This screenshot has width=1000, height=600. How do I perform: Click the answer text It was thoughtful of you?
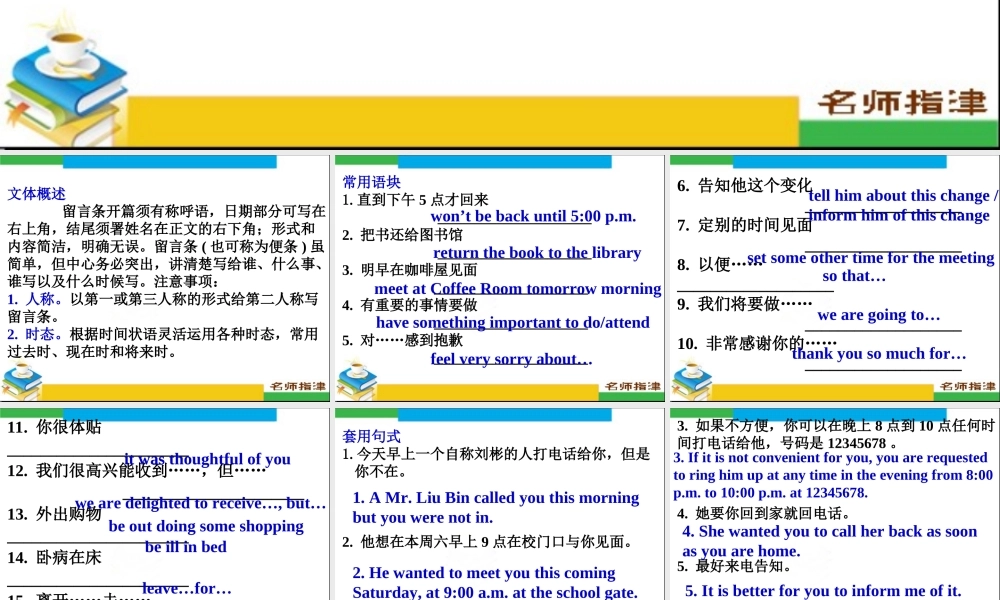[x=205, y=459]
